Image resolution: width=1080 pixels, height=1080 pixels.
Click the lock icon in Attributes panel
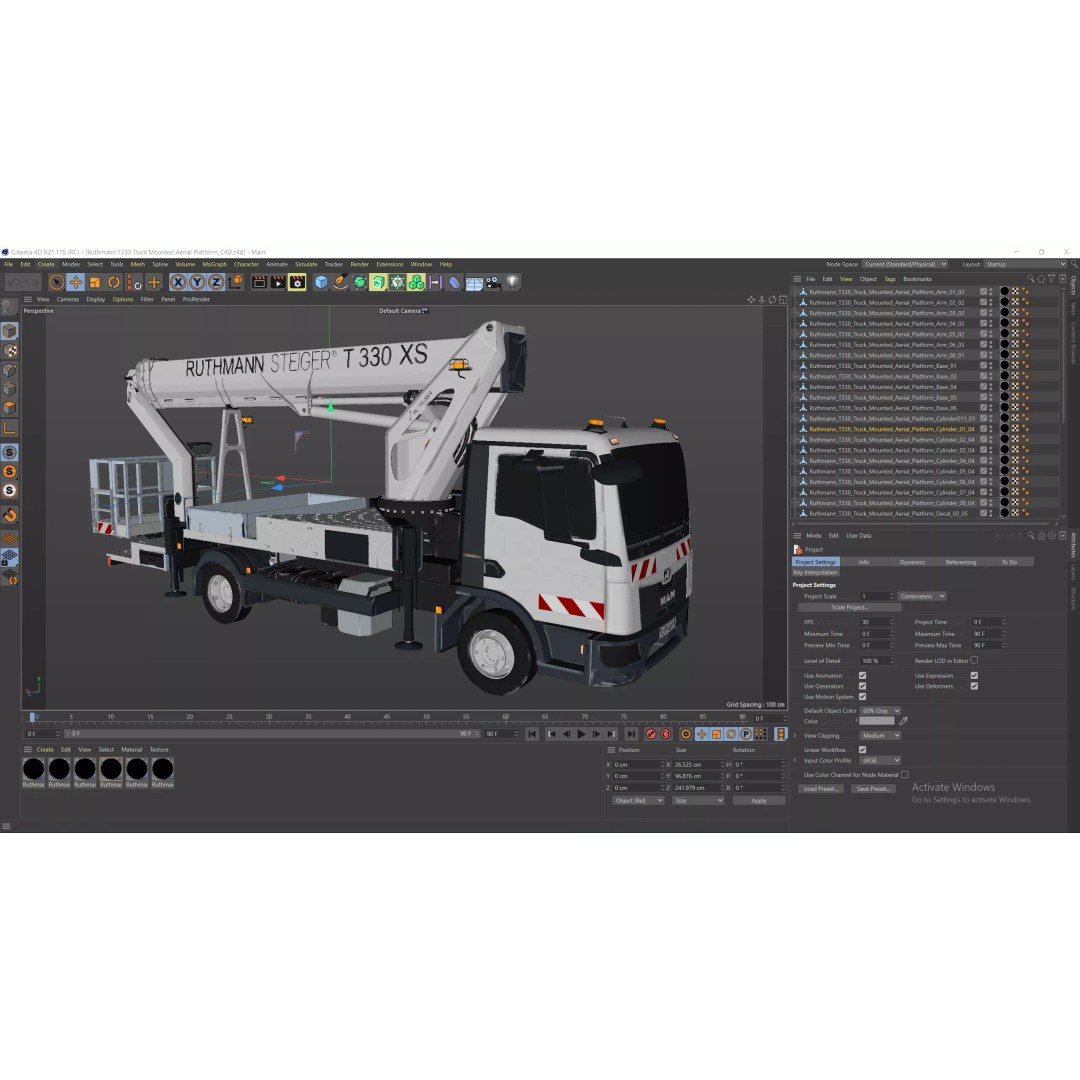(x=1041, y=536)
